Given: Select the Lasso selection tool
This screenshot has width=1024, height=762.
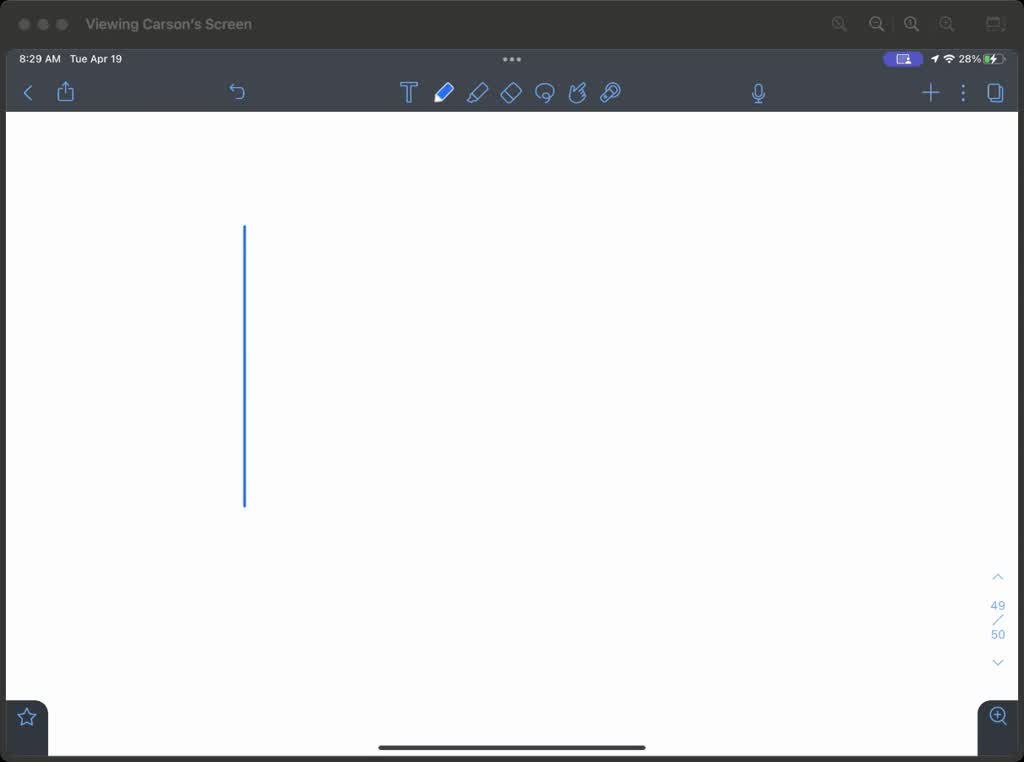Looking at the screenshot, I should 544,93.
